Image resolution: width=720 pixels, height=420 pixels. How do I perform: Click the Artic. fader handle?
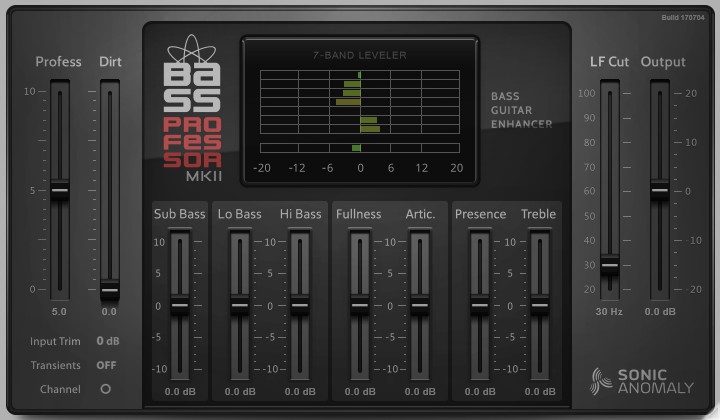pyautogui.click(x=420, y=306)
